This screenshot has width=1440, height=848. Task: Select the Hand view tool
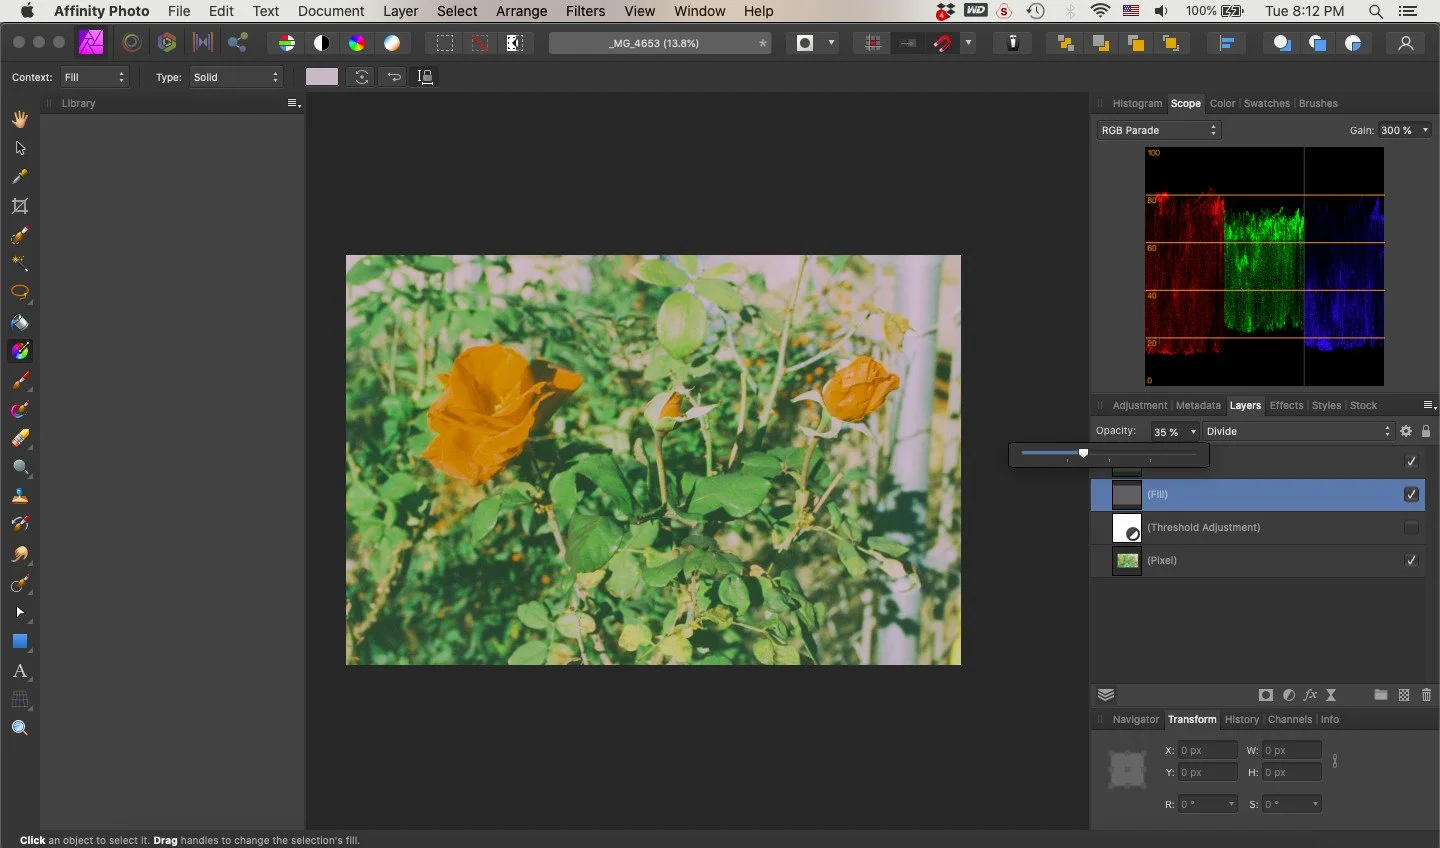pyautogui.click(x=20, y=119)
